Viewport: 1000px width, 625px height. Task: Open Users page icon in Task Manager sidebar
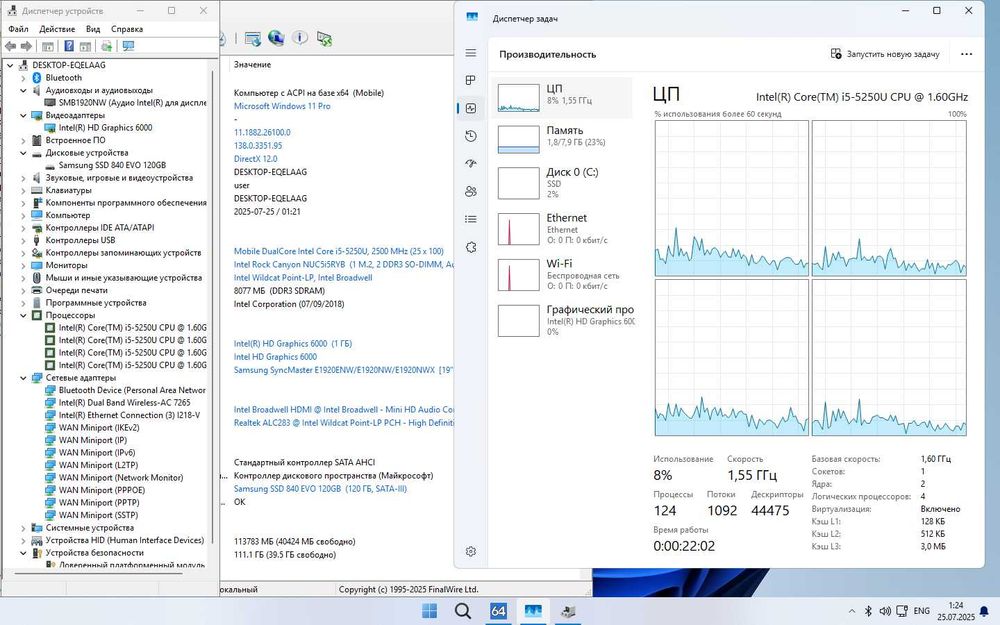point(471,191)
